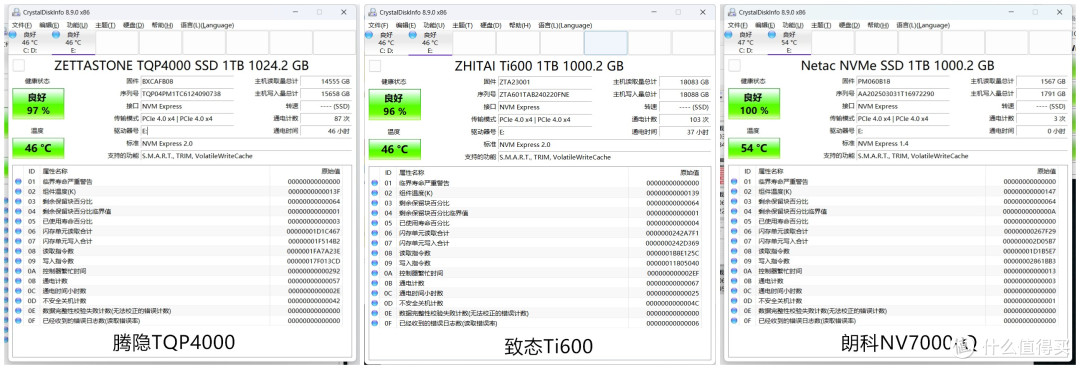This screenshot has width=1080, height=369.
Task: Click the 良好 96 % health status button
Action: pyautogui.click(x=395, y=105)
